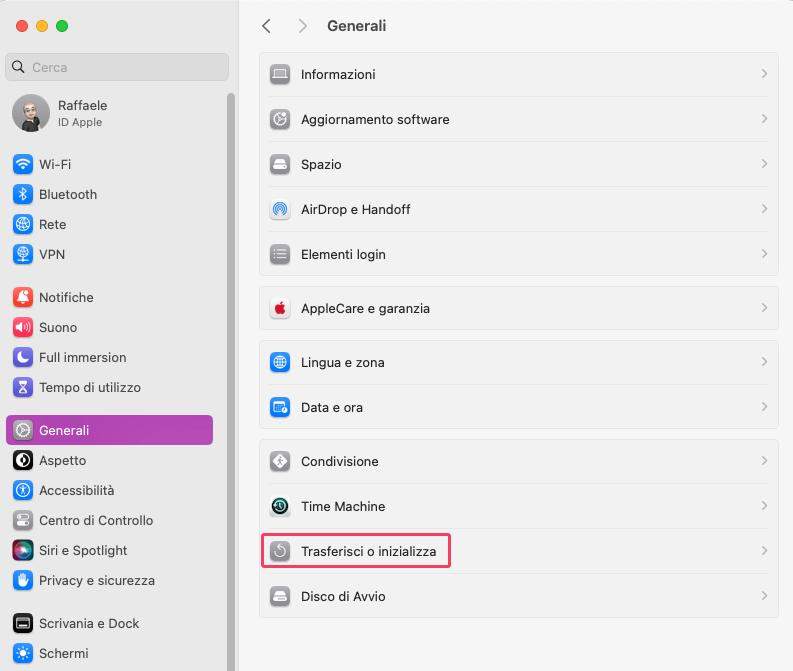Screen dimensions: 793x671
Task: Click the Tempo di utilizzo hourglass icon
Action: click(x=23, y=387)
